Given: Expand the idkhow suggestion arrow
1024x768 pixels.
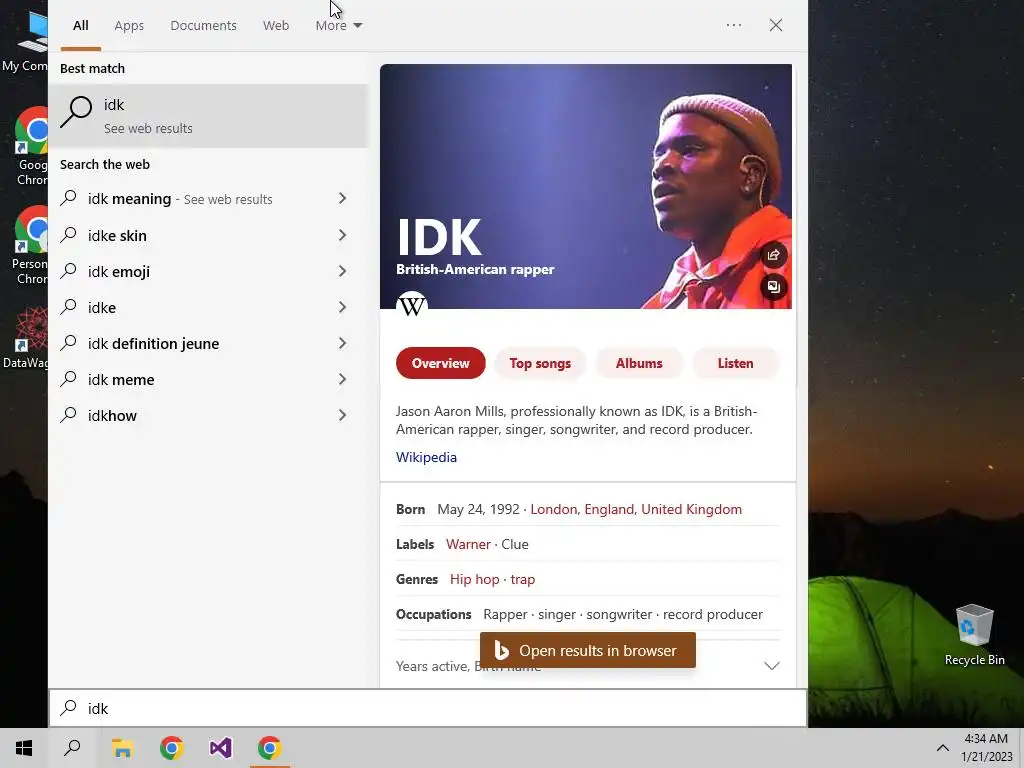Looking at the screenshot, I should (342, 415).
